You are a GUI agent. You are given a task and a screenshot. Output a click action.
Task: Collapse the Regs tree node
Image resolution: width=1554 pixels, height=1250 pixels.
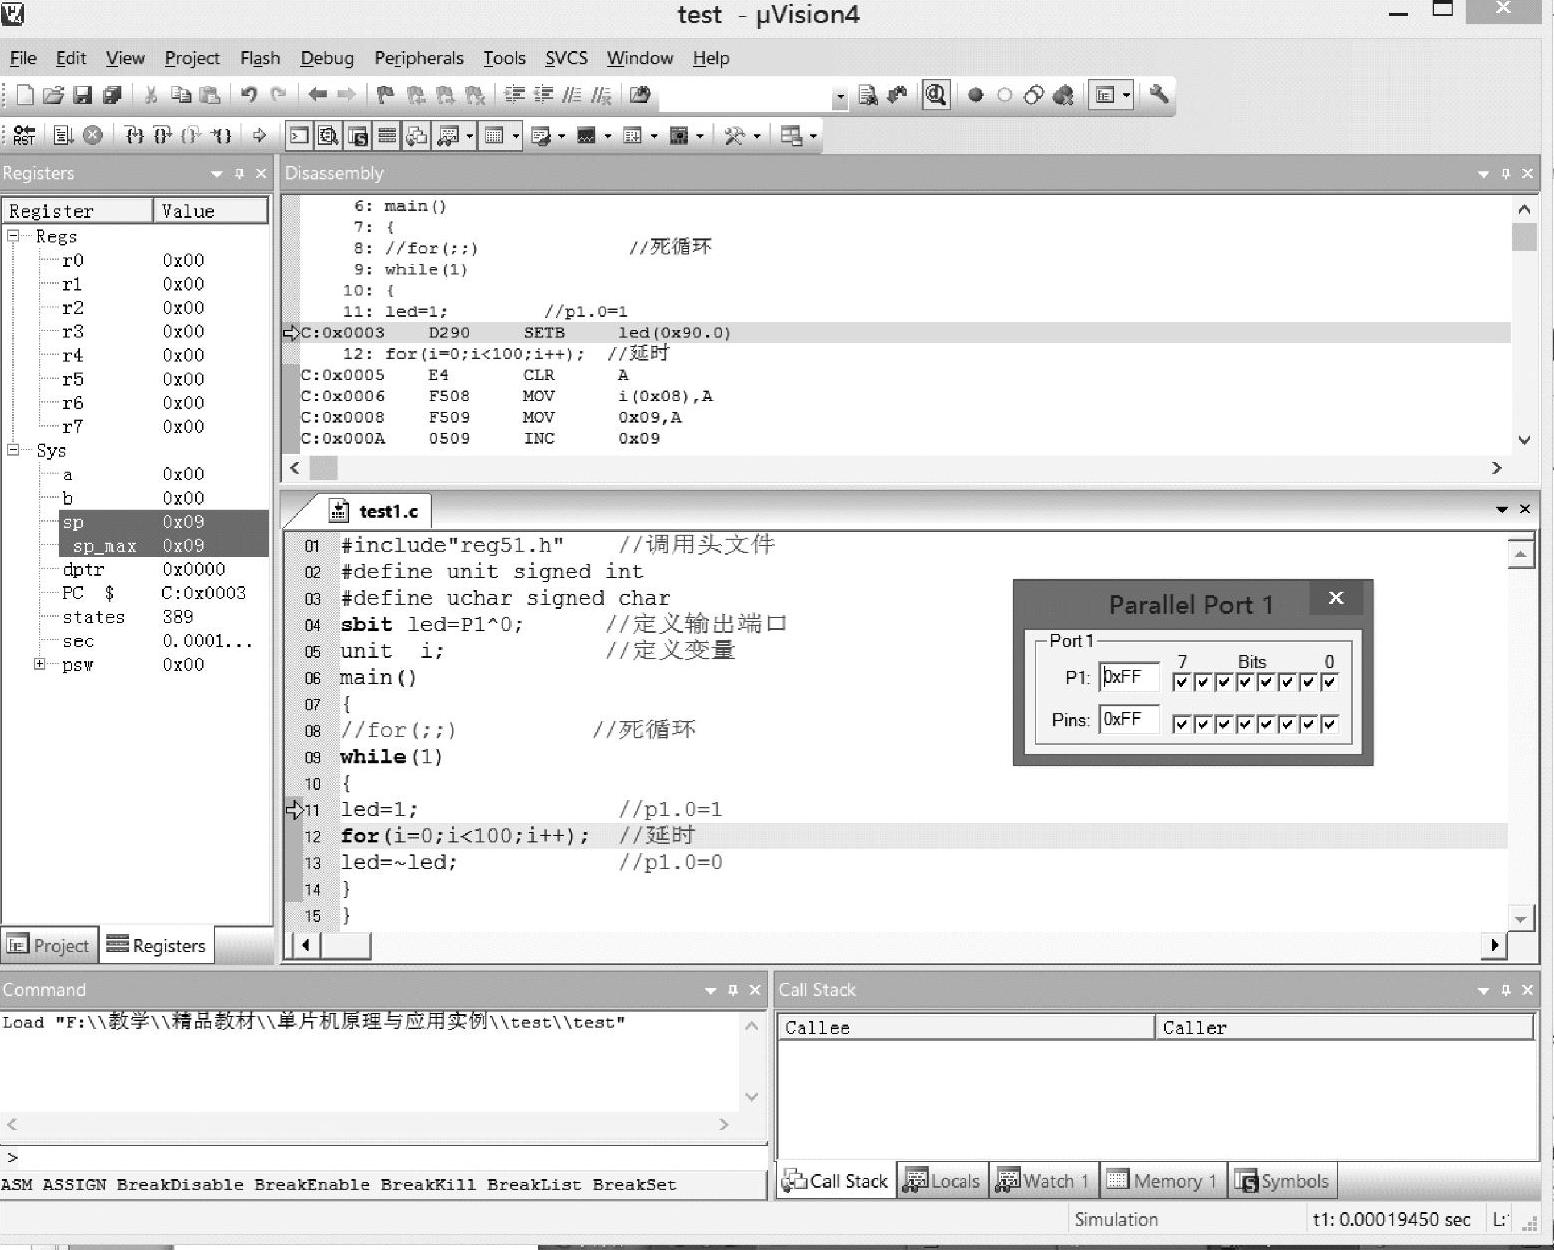pyautogui.click(x=14, y=237)
